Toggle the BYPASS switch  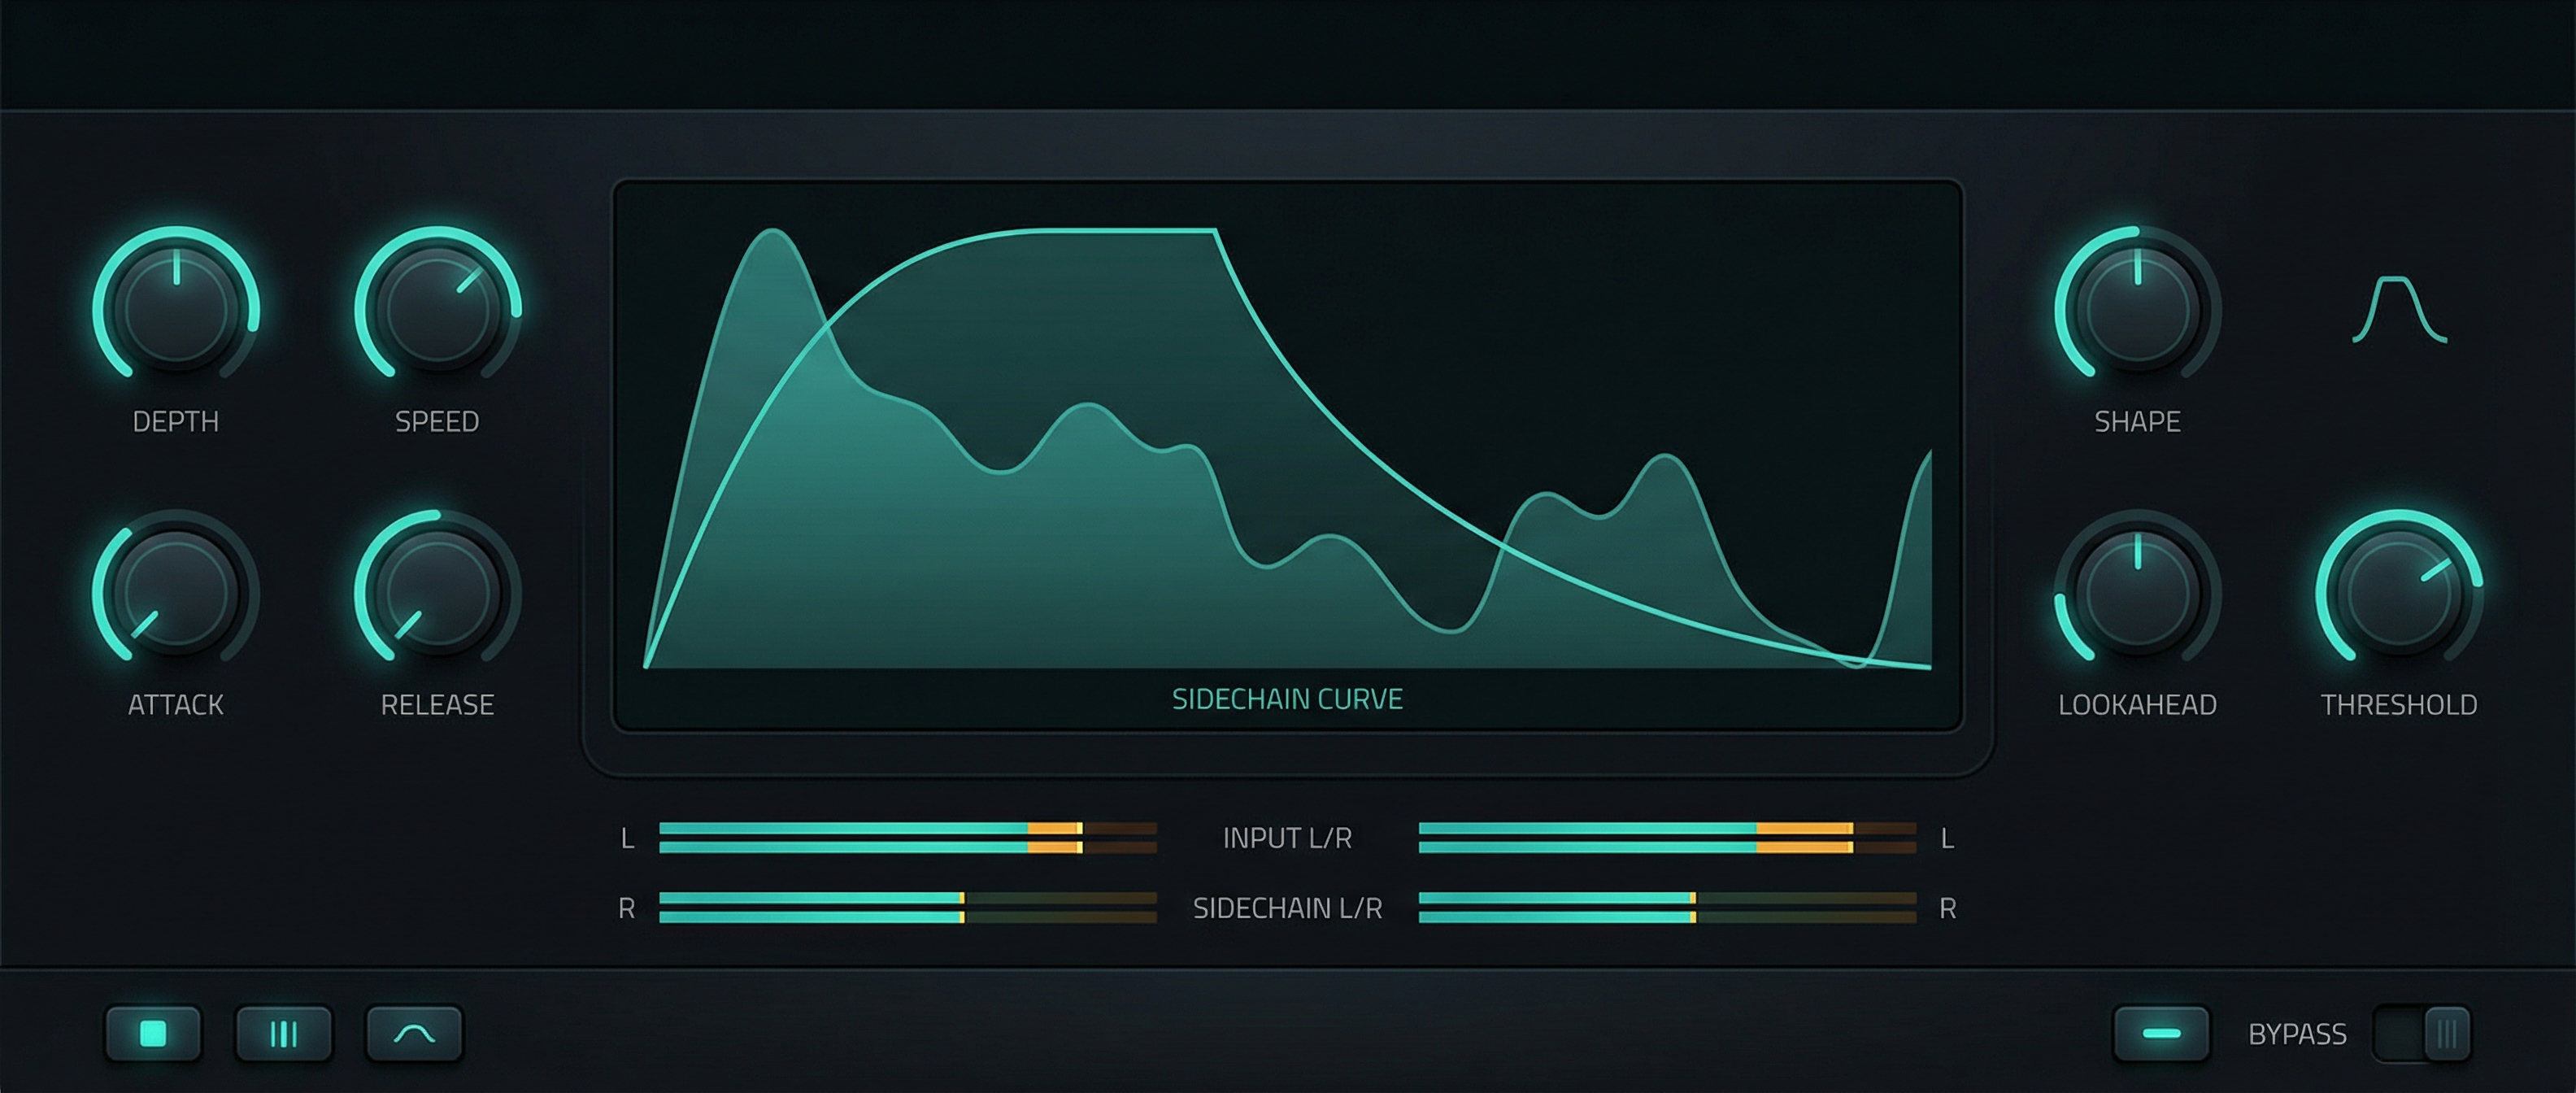tap(2421, 1033)
